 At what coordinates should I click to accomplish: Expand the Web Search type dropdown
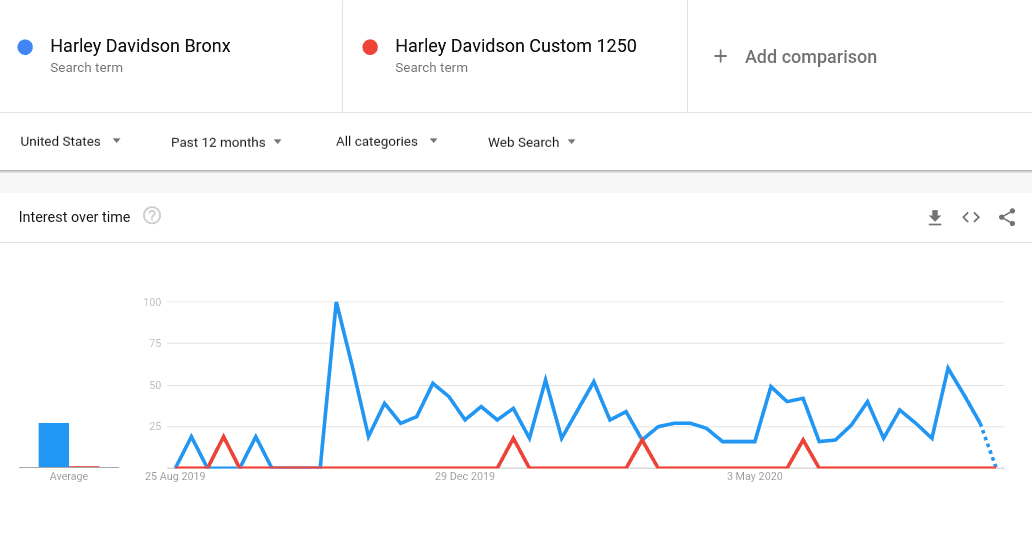click(532, 142)
